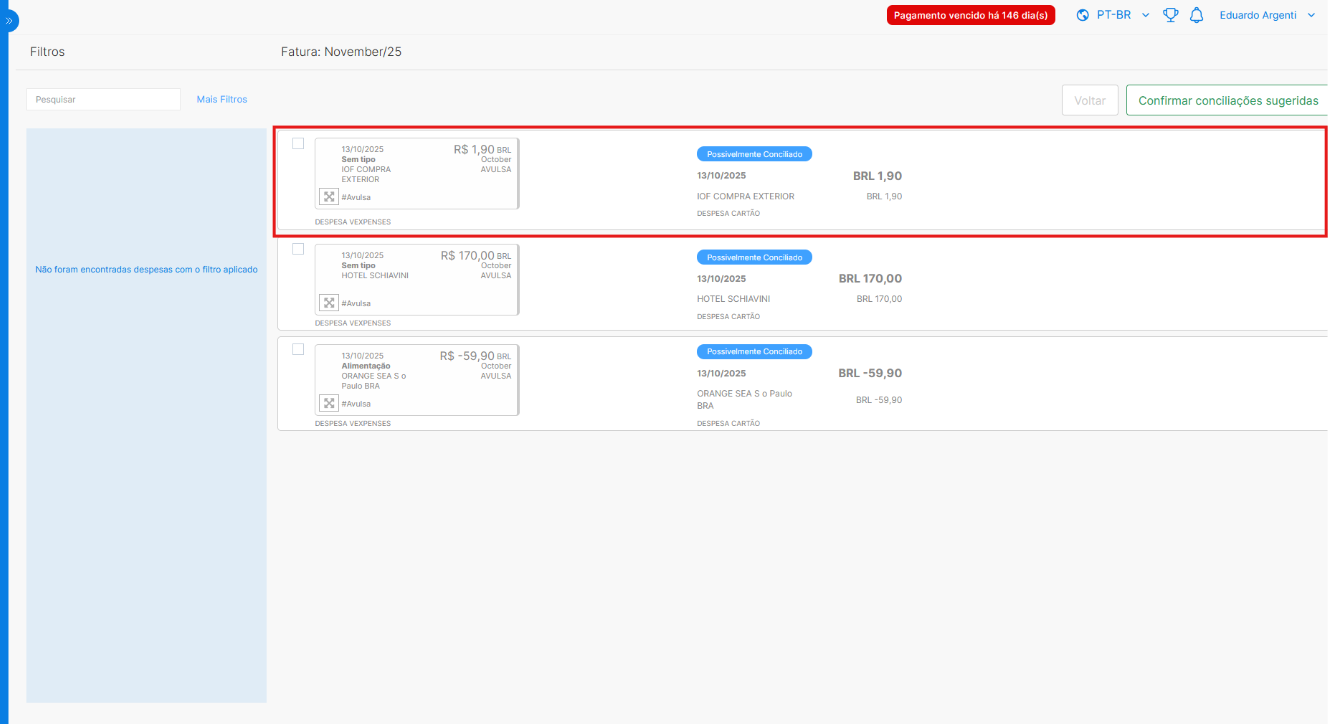Expand the ORANGE SEA expense details icon
Screen dimensions: 1329x724
pos(329,403)
